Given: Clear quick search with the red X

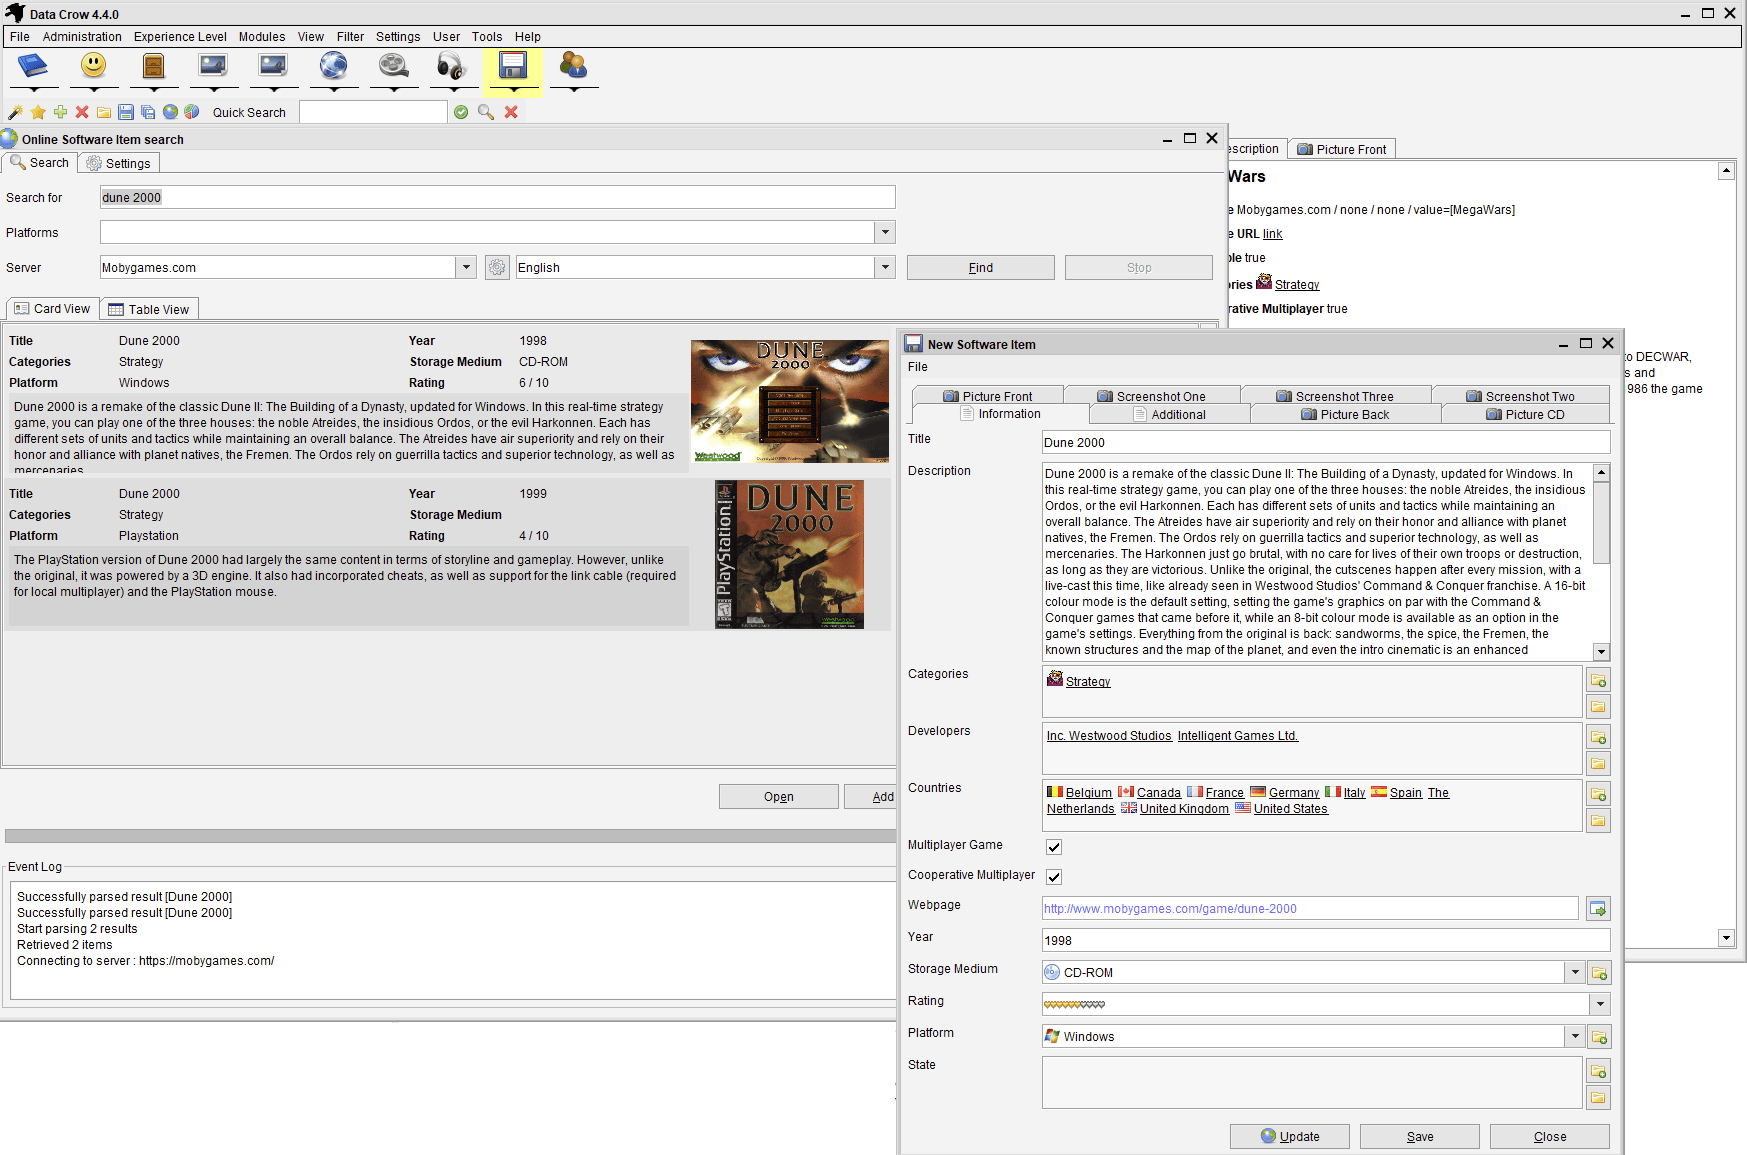Looking at the screenshot, I should coord(511,112).
